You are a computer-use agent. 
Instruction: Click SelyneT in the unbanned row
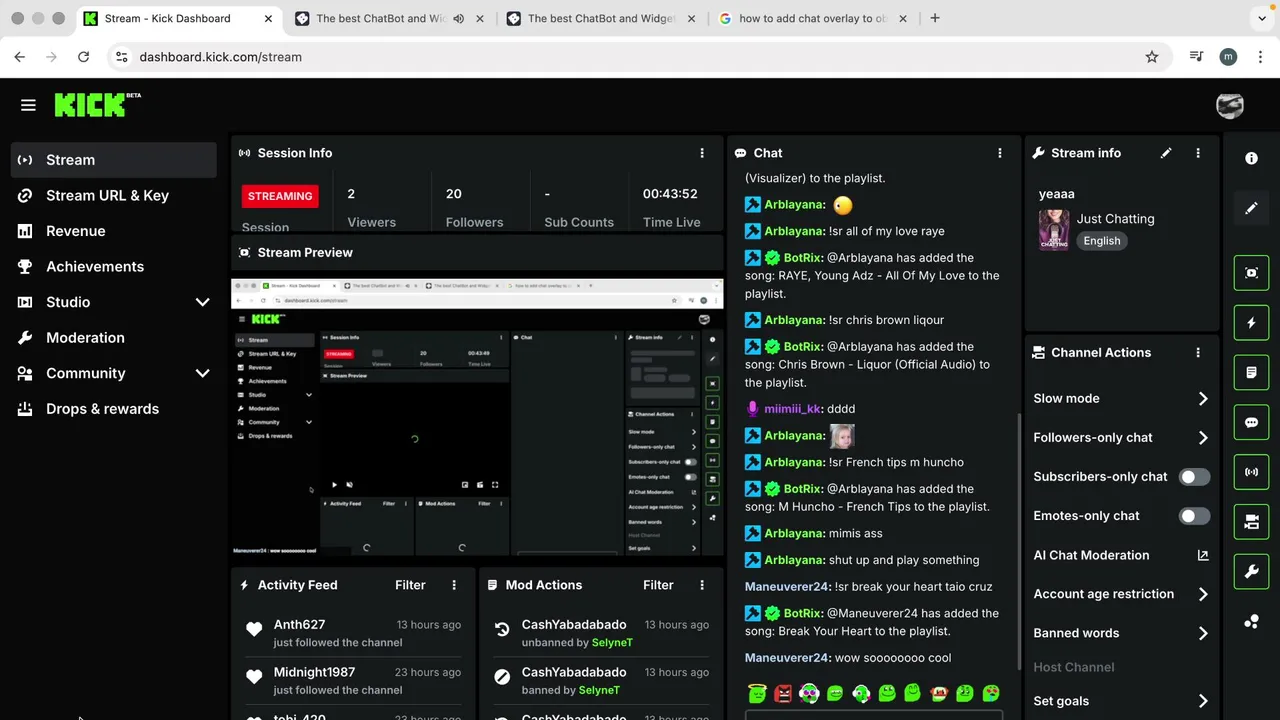click(x=612, y=642)
